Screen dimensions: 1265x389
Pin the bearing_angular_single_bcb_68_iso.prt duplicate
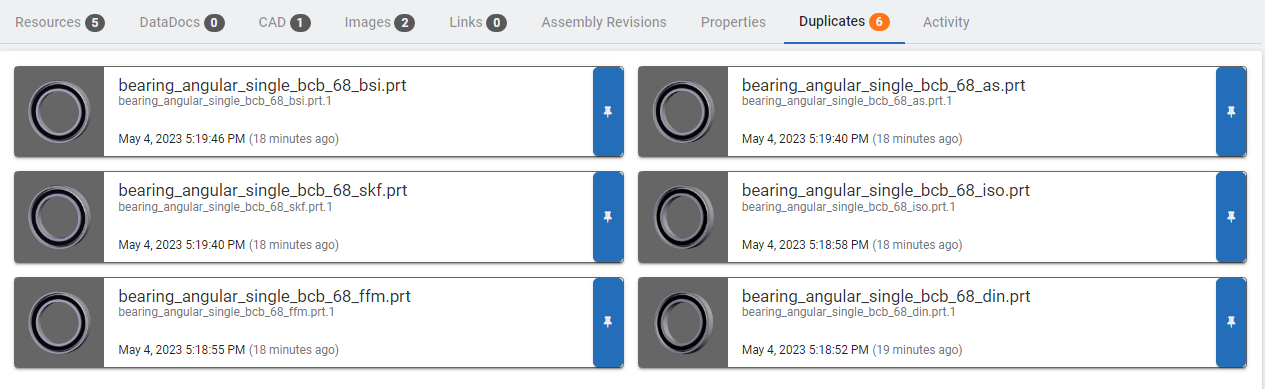(x=1231, y=217)
